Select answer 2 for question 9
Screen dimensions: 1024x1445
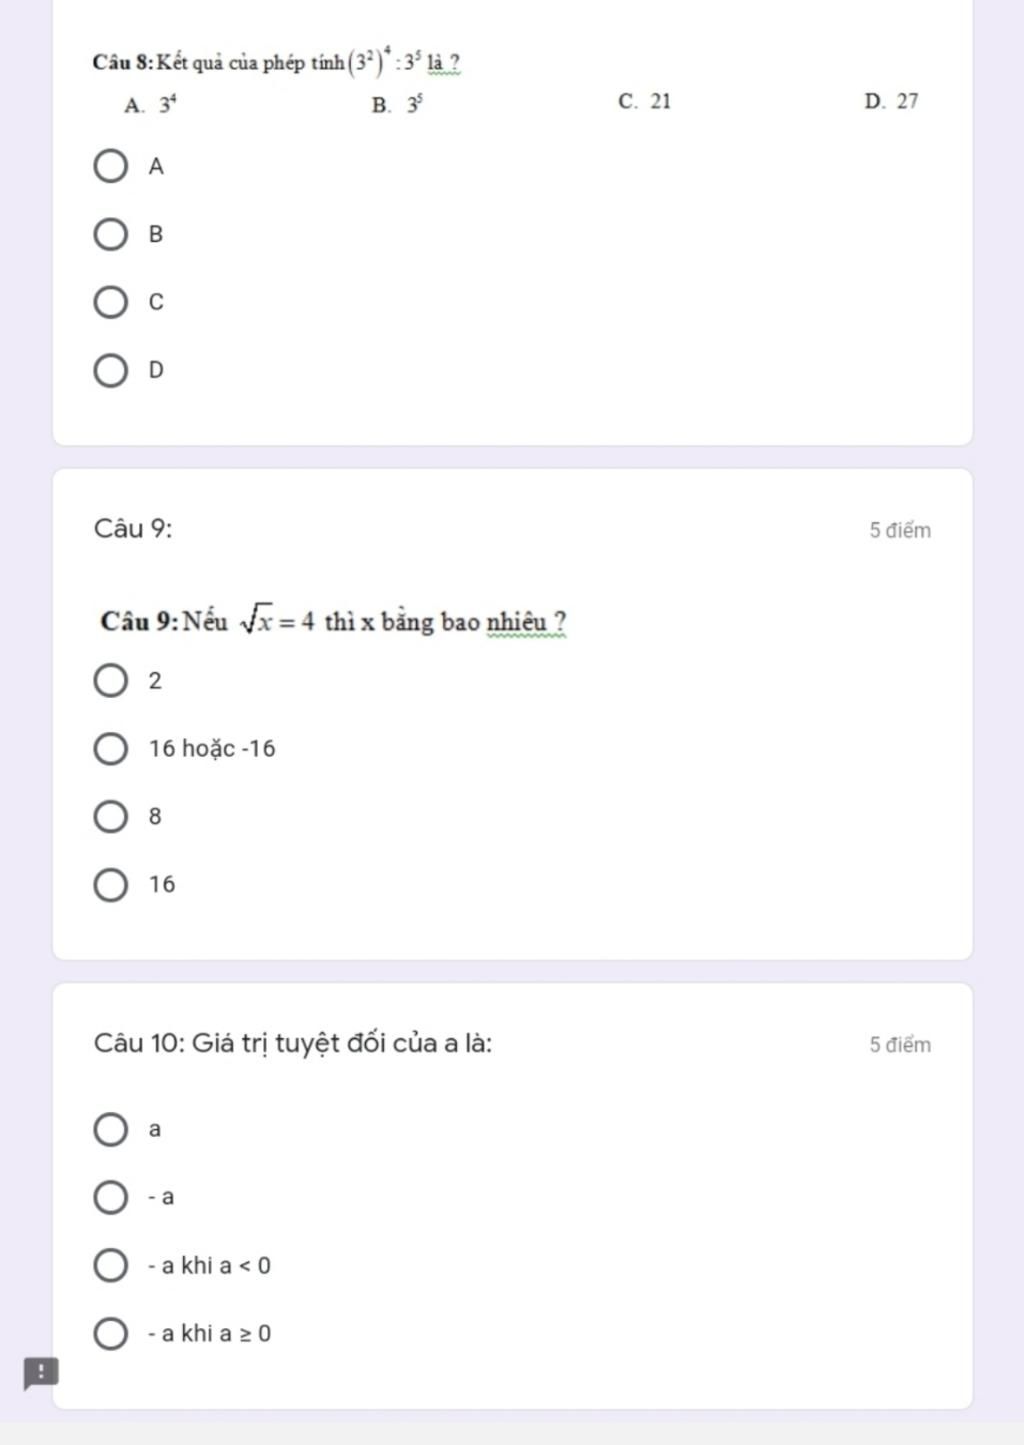pyautogui.click(x=110, y=681)
